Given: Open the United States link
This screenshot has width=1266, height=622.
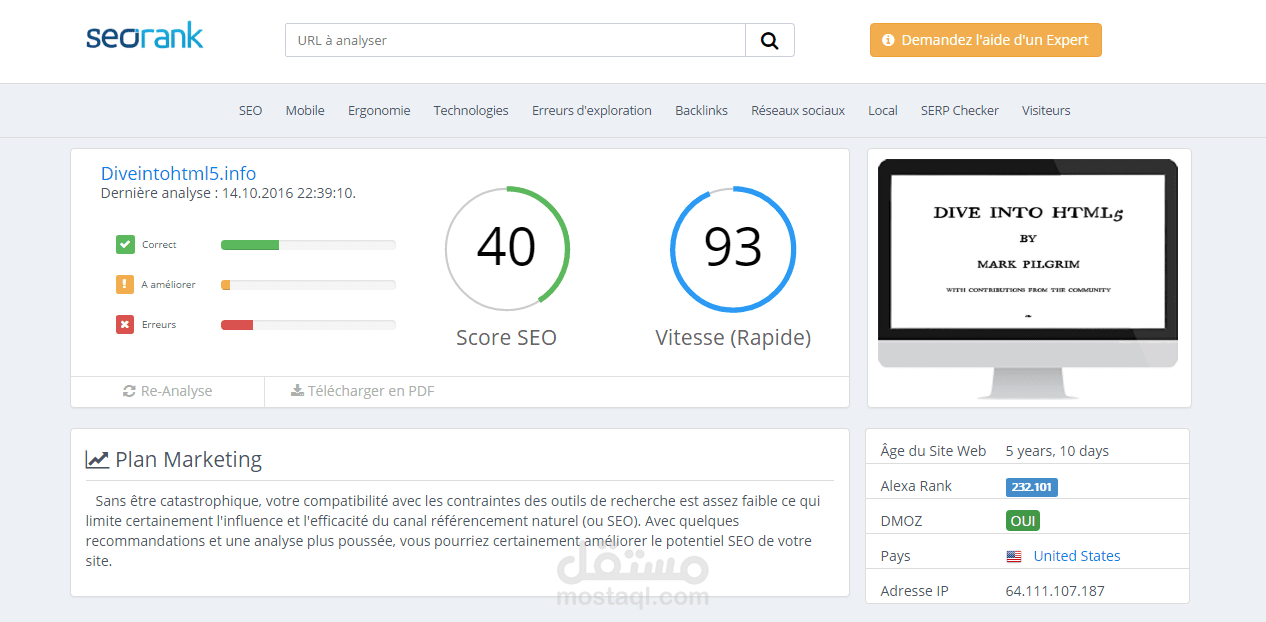Looking at the screenshot, I should click(x=1077, y=556).
